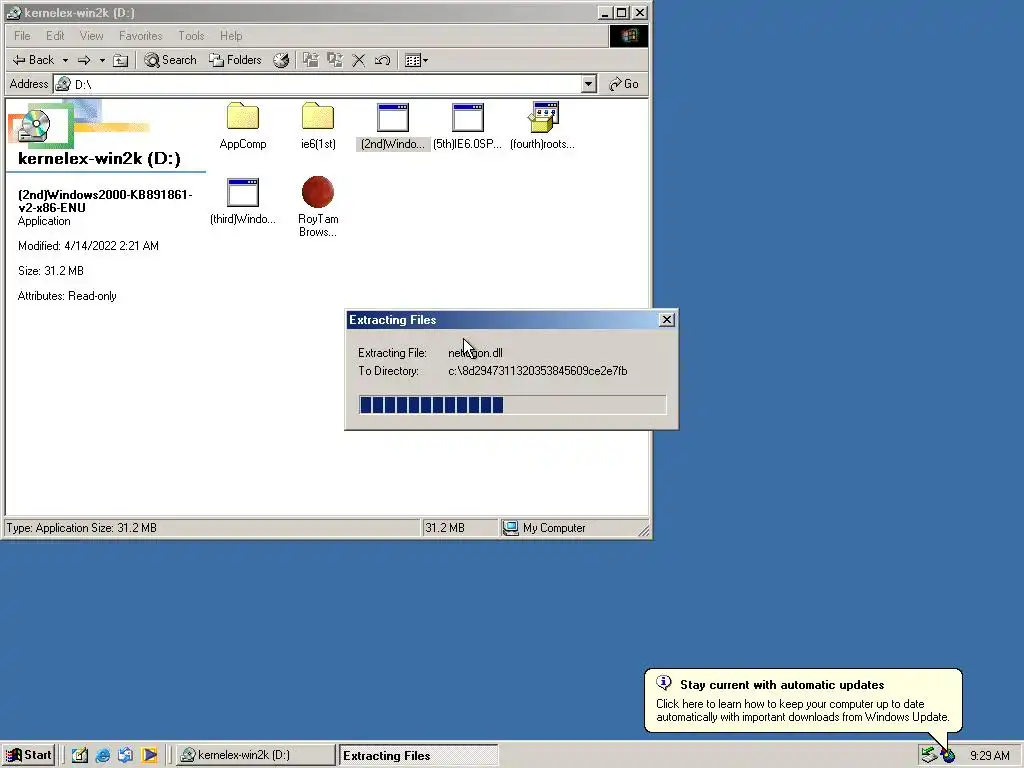Click the Explorer window title bar icon
The width and height of the screenshot is (1024, 768).
point(13,12)
